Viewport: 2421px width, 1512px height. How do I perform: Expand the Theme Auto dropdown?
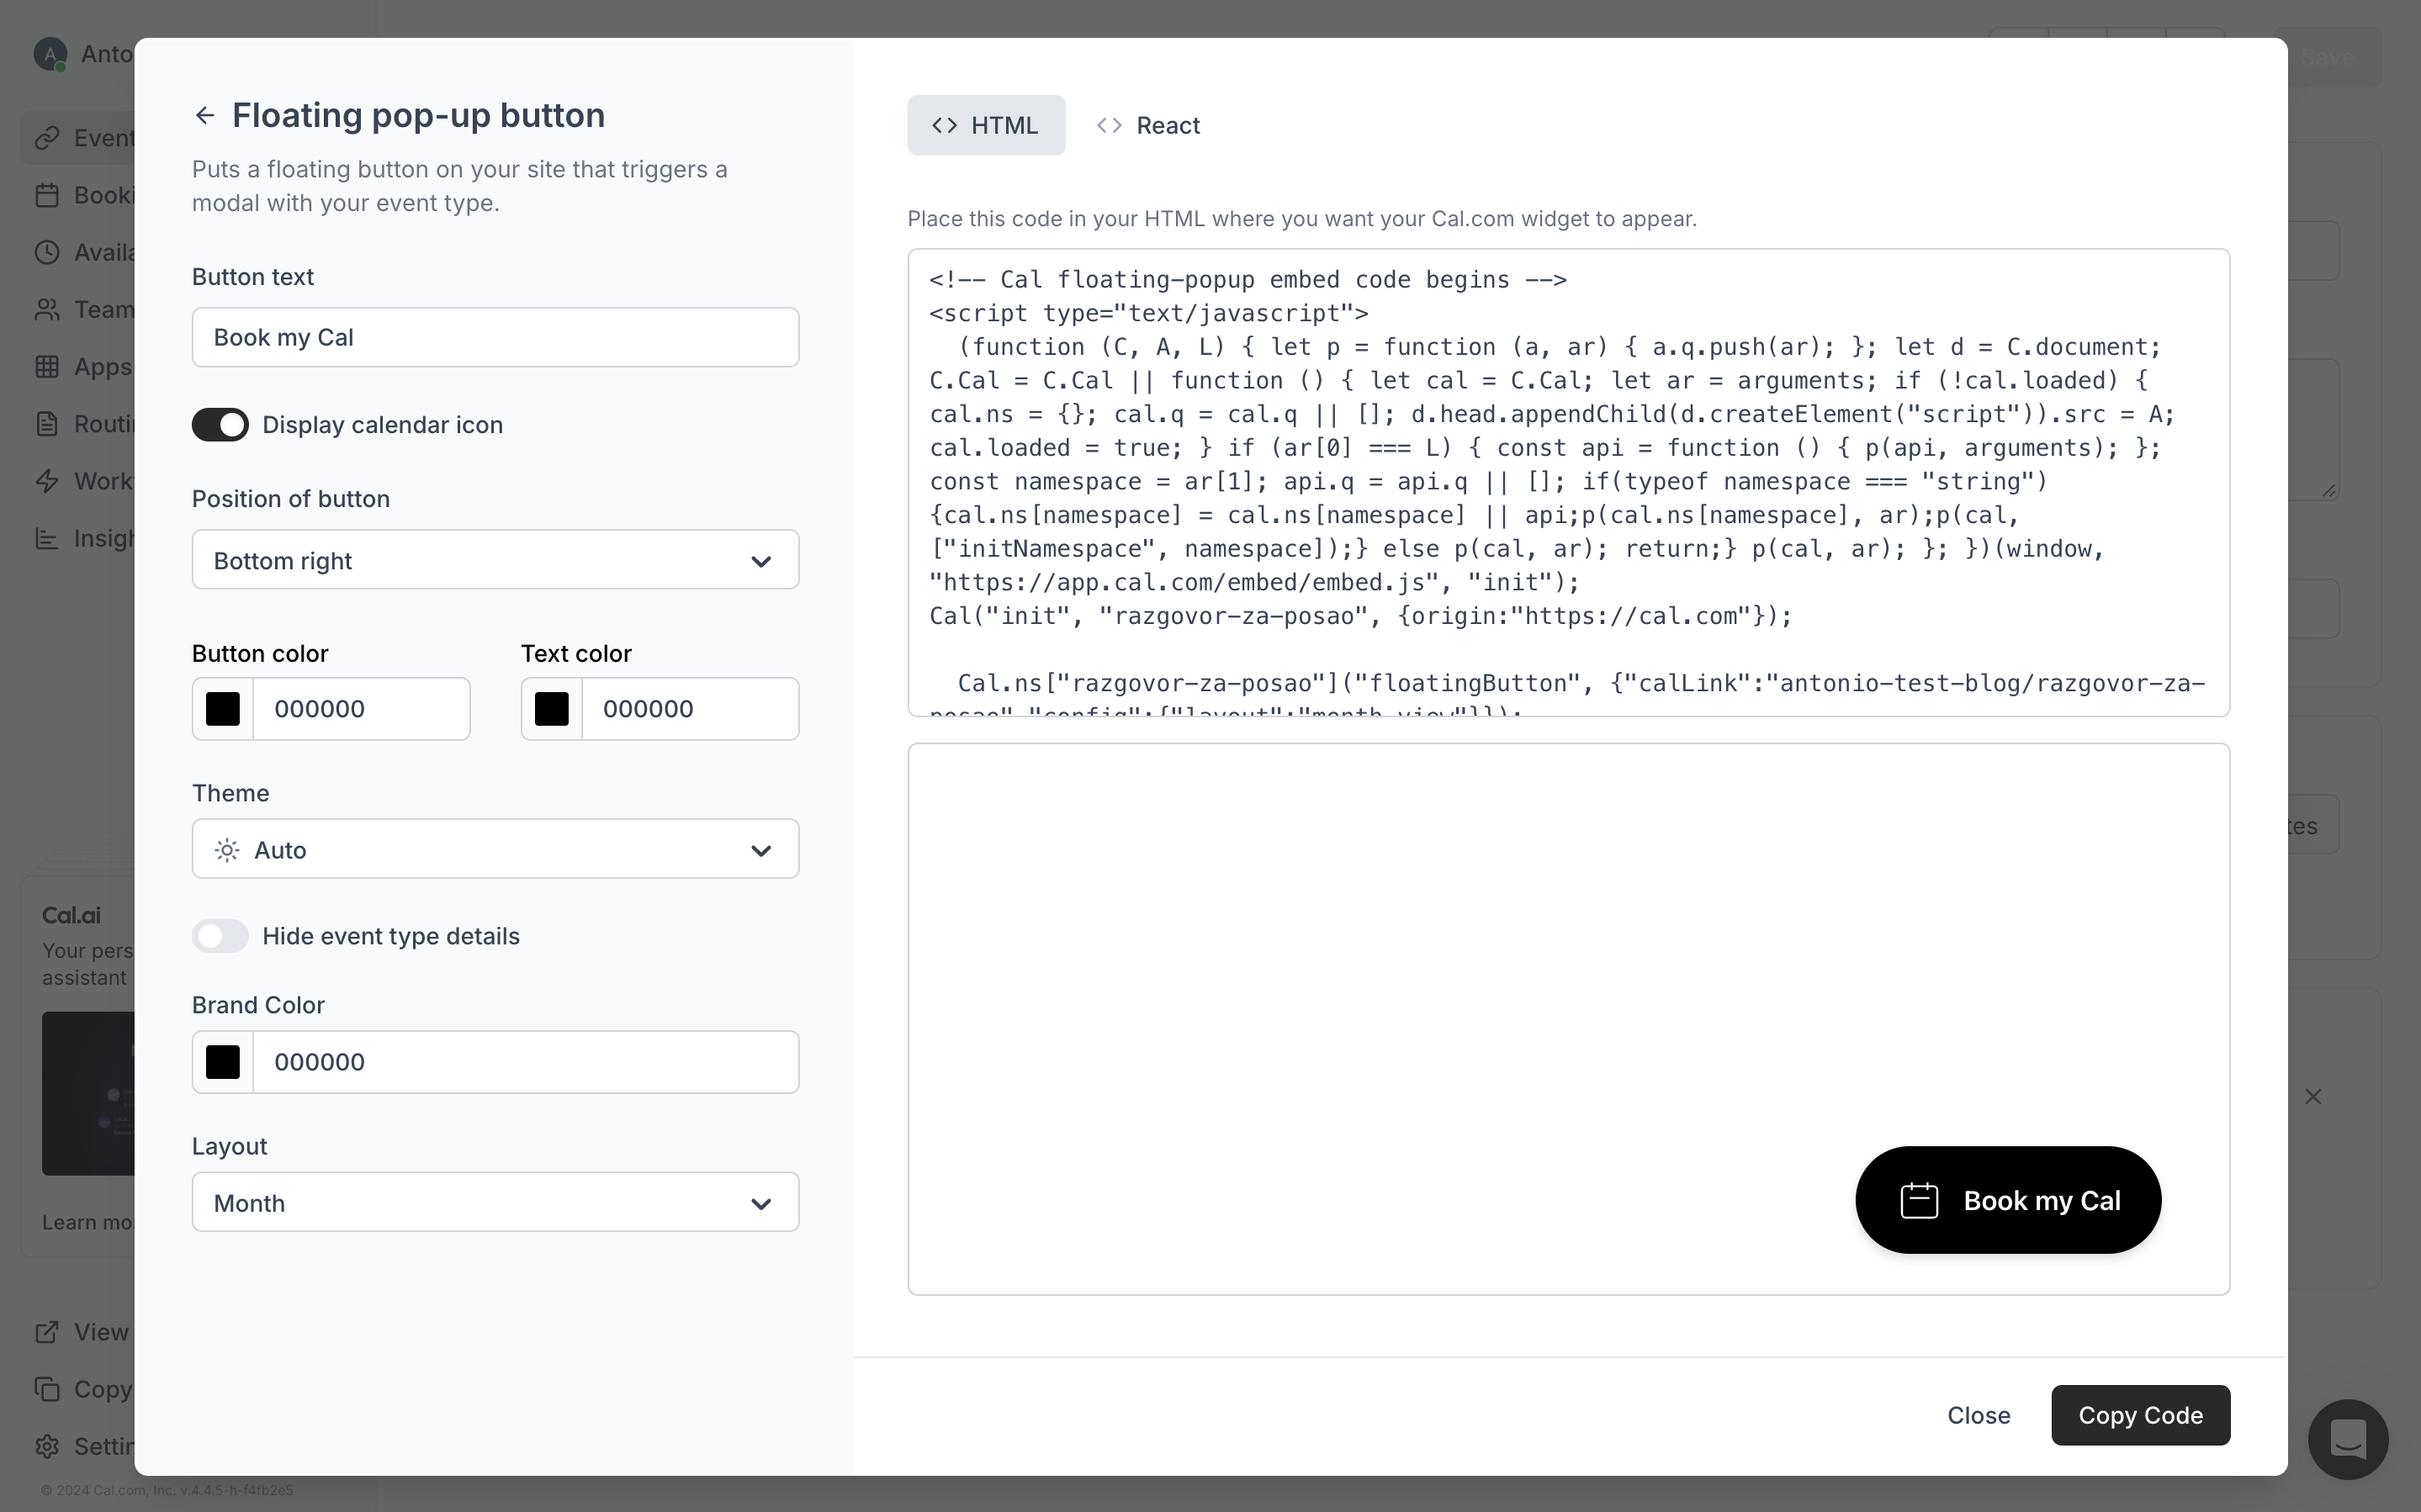[x=495, y=849]
